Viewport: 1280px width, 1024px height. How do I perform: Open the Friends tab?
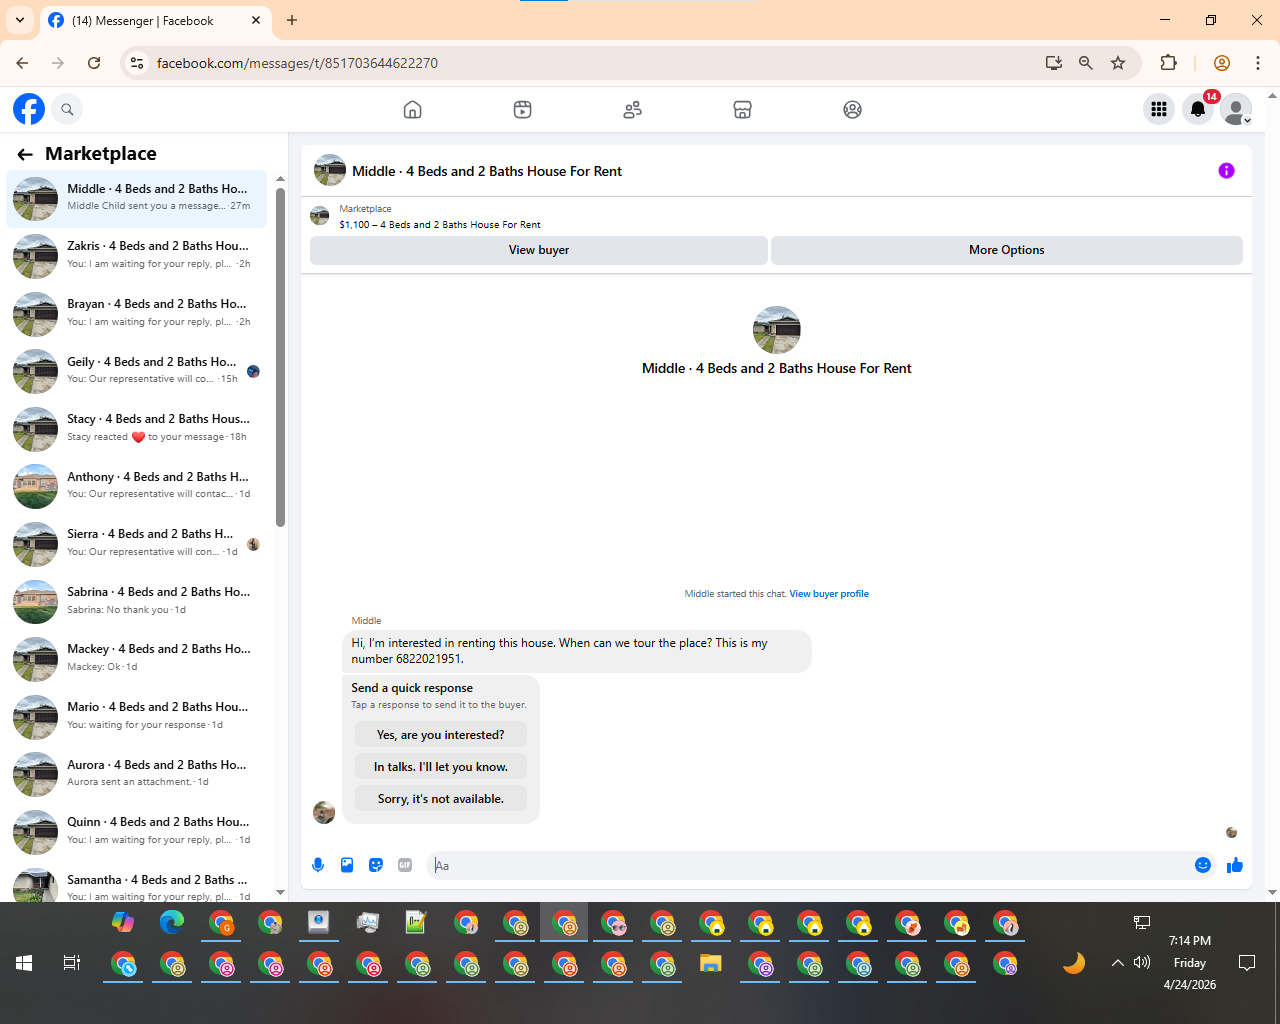point(632,110)
